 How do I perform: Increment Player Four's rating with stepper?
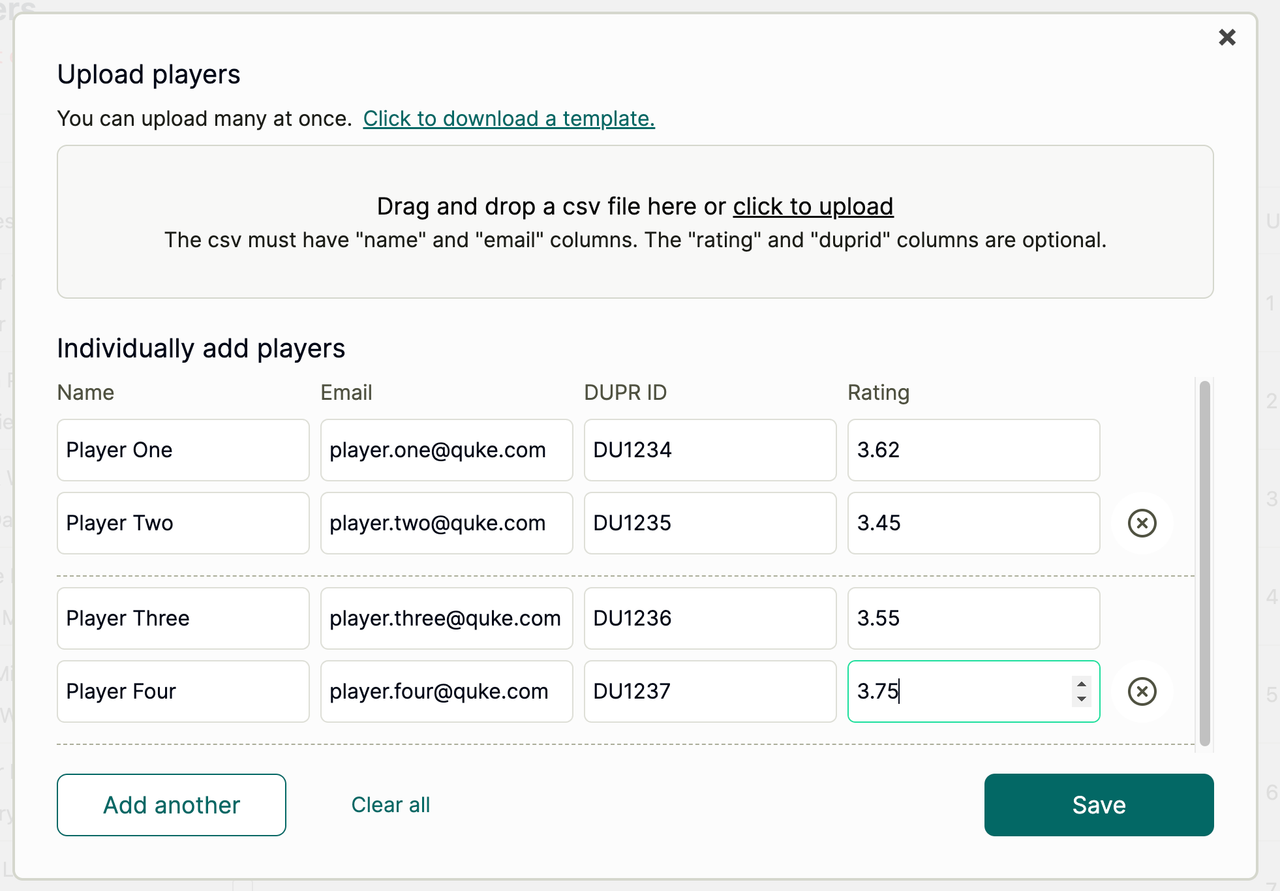point(1081,684)
